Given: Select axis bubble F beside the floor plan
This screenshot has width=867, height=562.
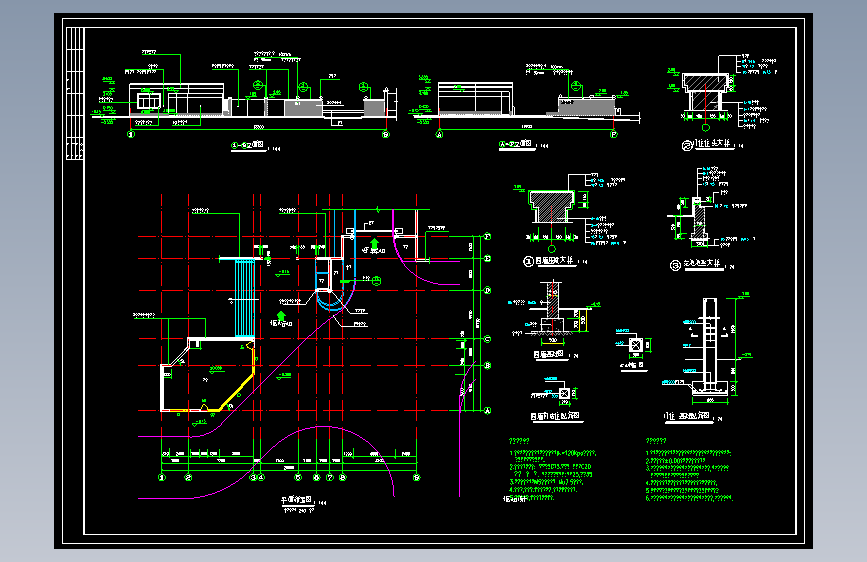Looking at the screenshot, I should [487, 237].
